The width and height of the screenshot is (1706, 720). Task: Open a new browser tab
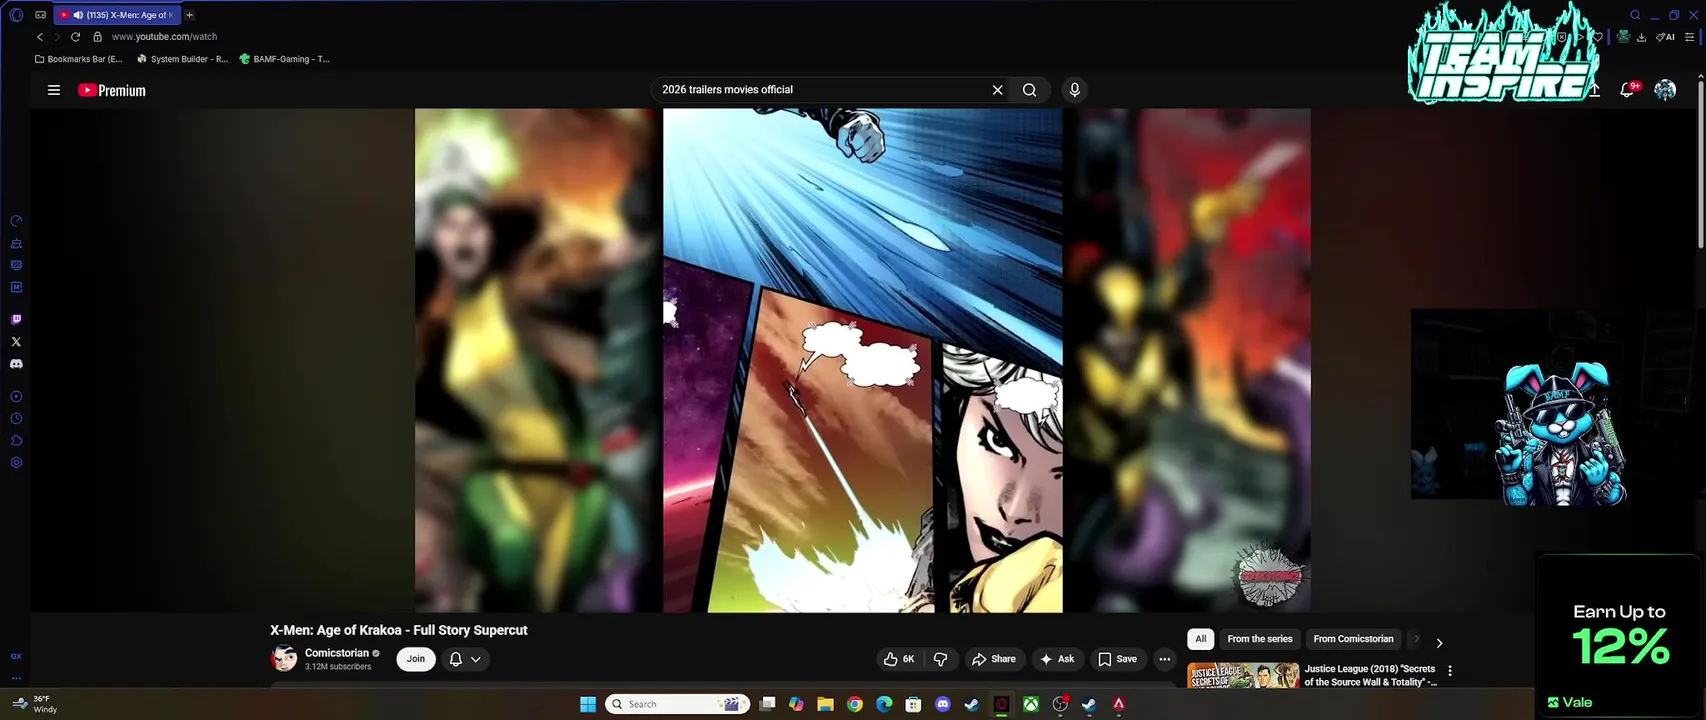(x=189, y=15)
